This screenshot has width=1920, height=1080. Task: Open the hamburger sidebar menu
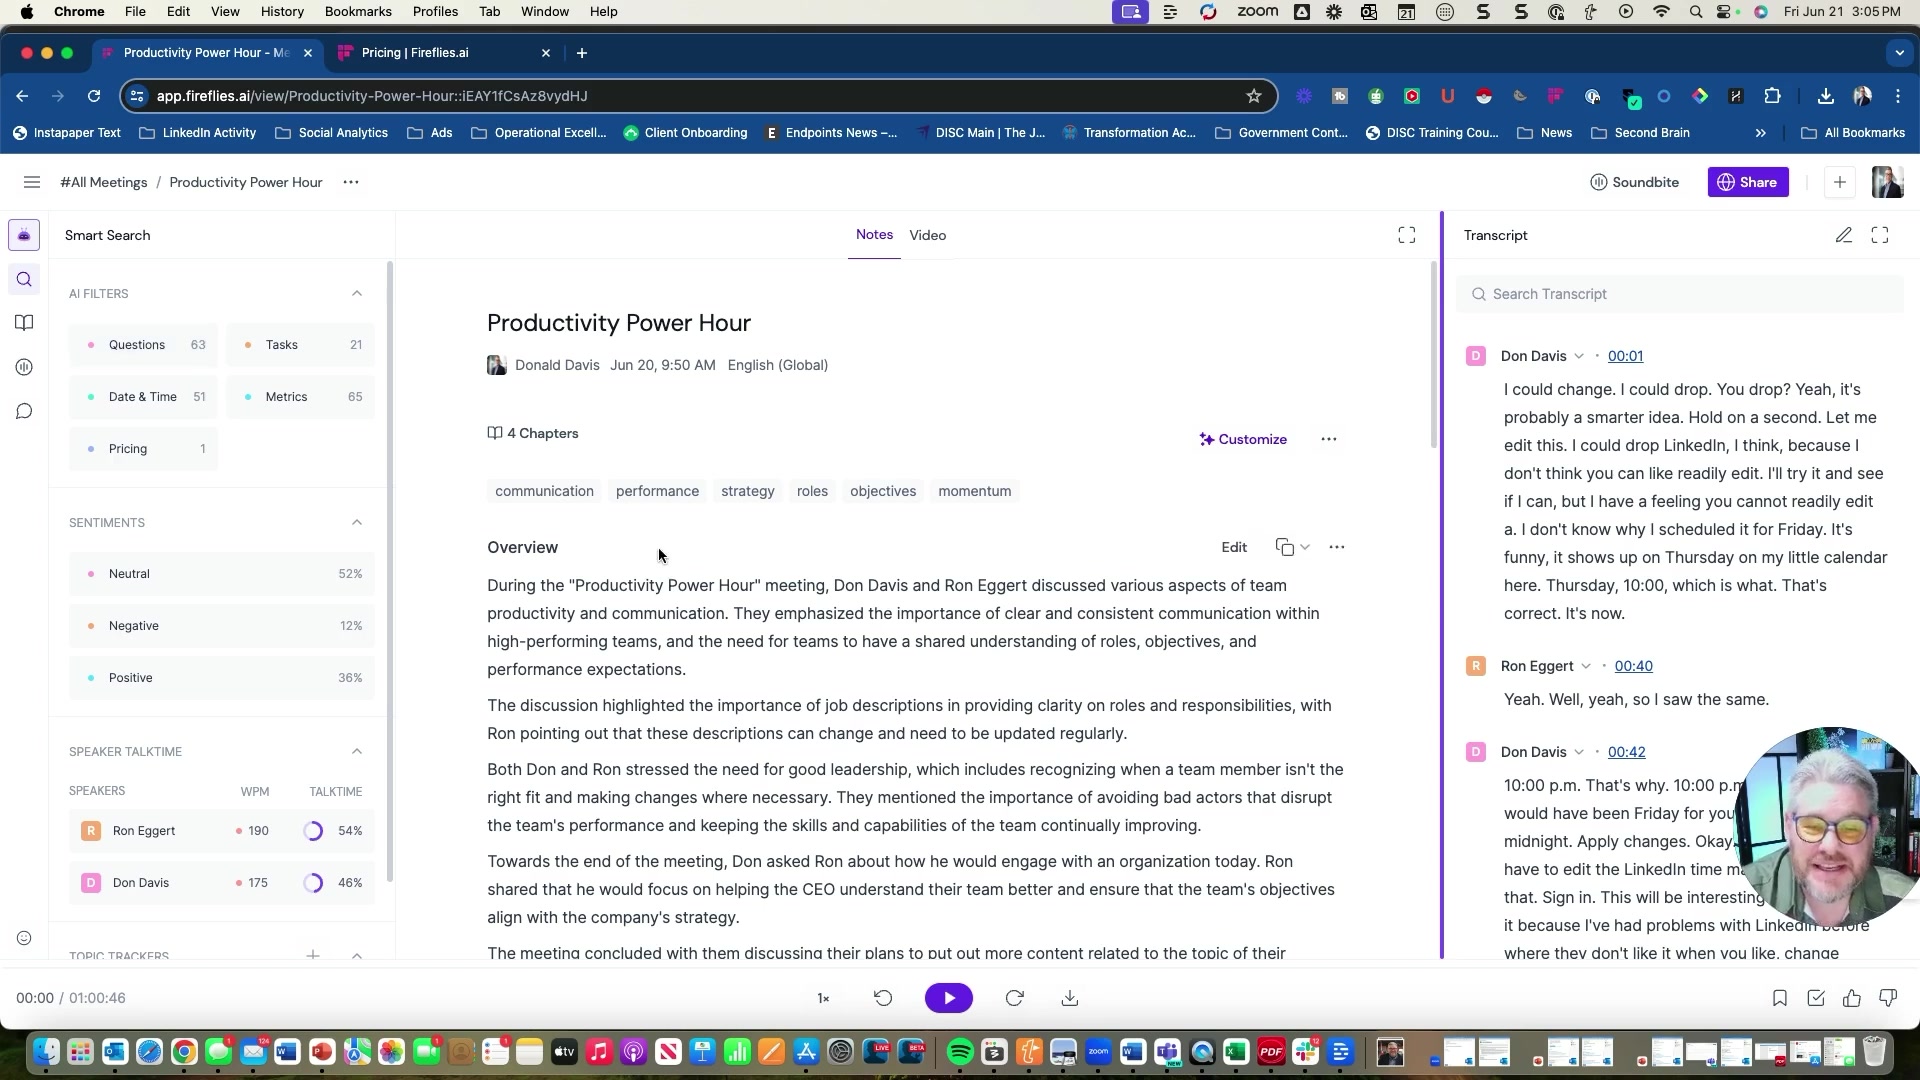pyautogui.click(x=31, y=182)
